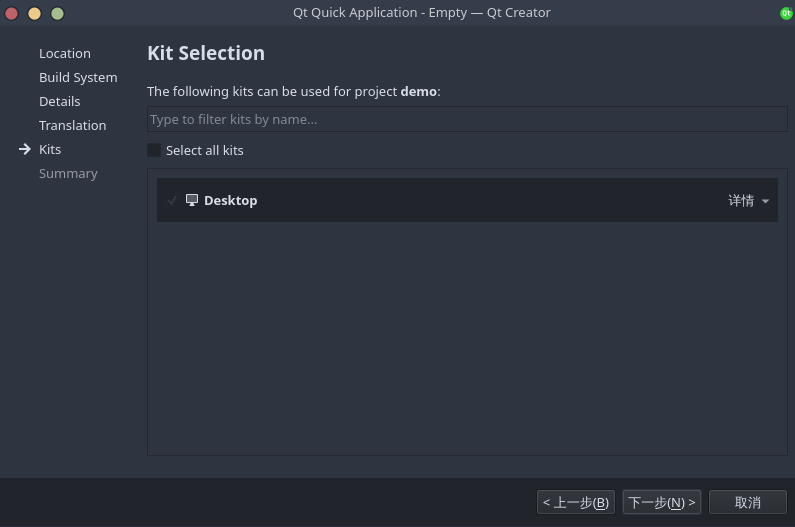
Task: Click the Desktop kit monitor icon
Action: [x=192, y=200]
